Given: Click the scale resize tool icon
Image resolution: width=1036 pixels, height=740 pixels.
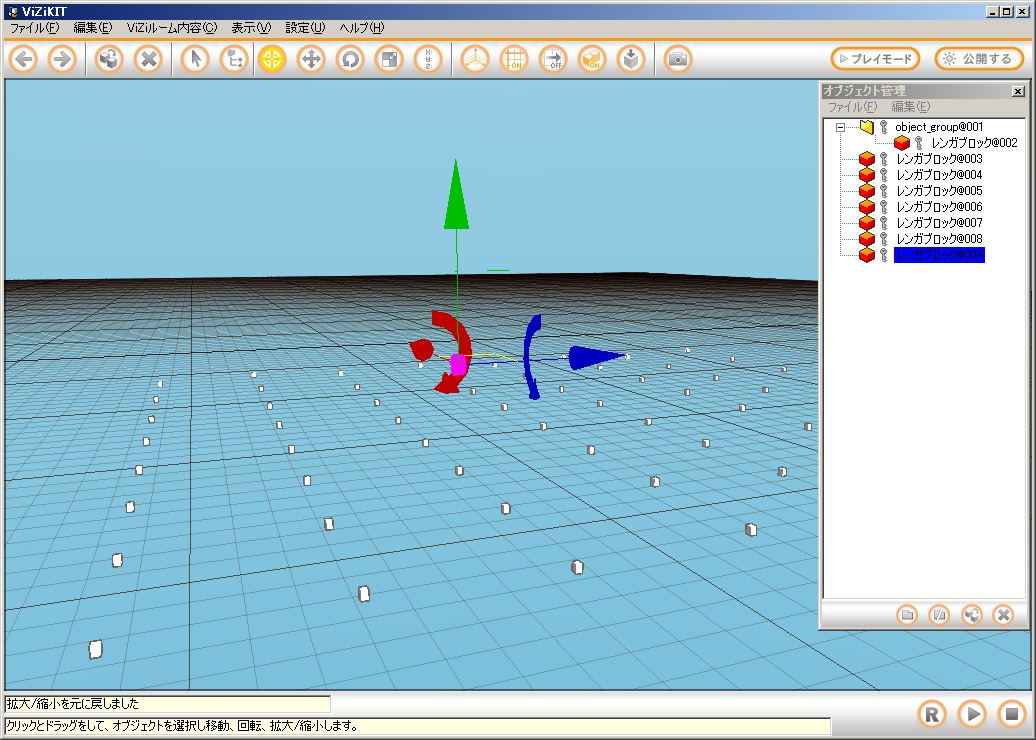Looking at the screenshot, I should [388, 59].
